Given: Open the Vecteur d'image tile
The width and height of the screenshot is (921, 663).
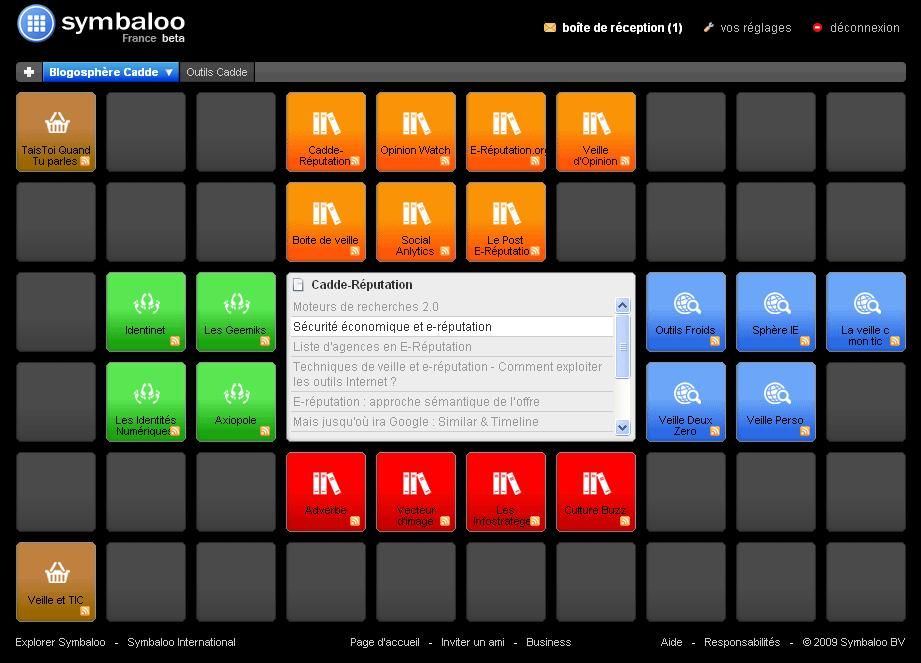Looking at the screenshot, I should [416, 492].
